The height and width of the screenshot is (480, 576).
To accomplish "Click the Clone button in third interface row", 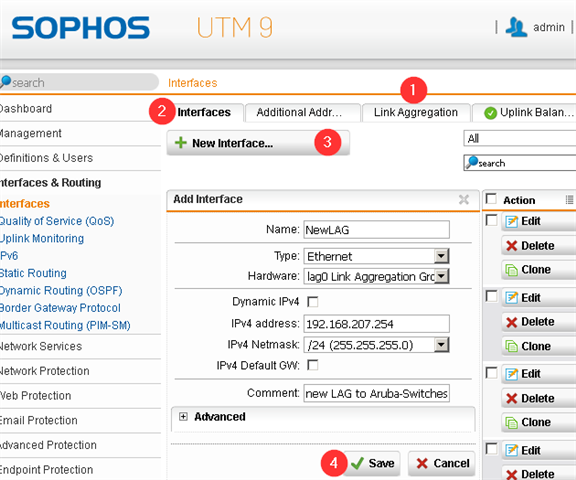I will [x=539, y=422].
